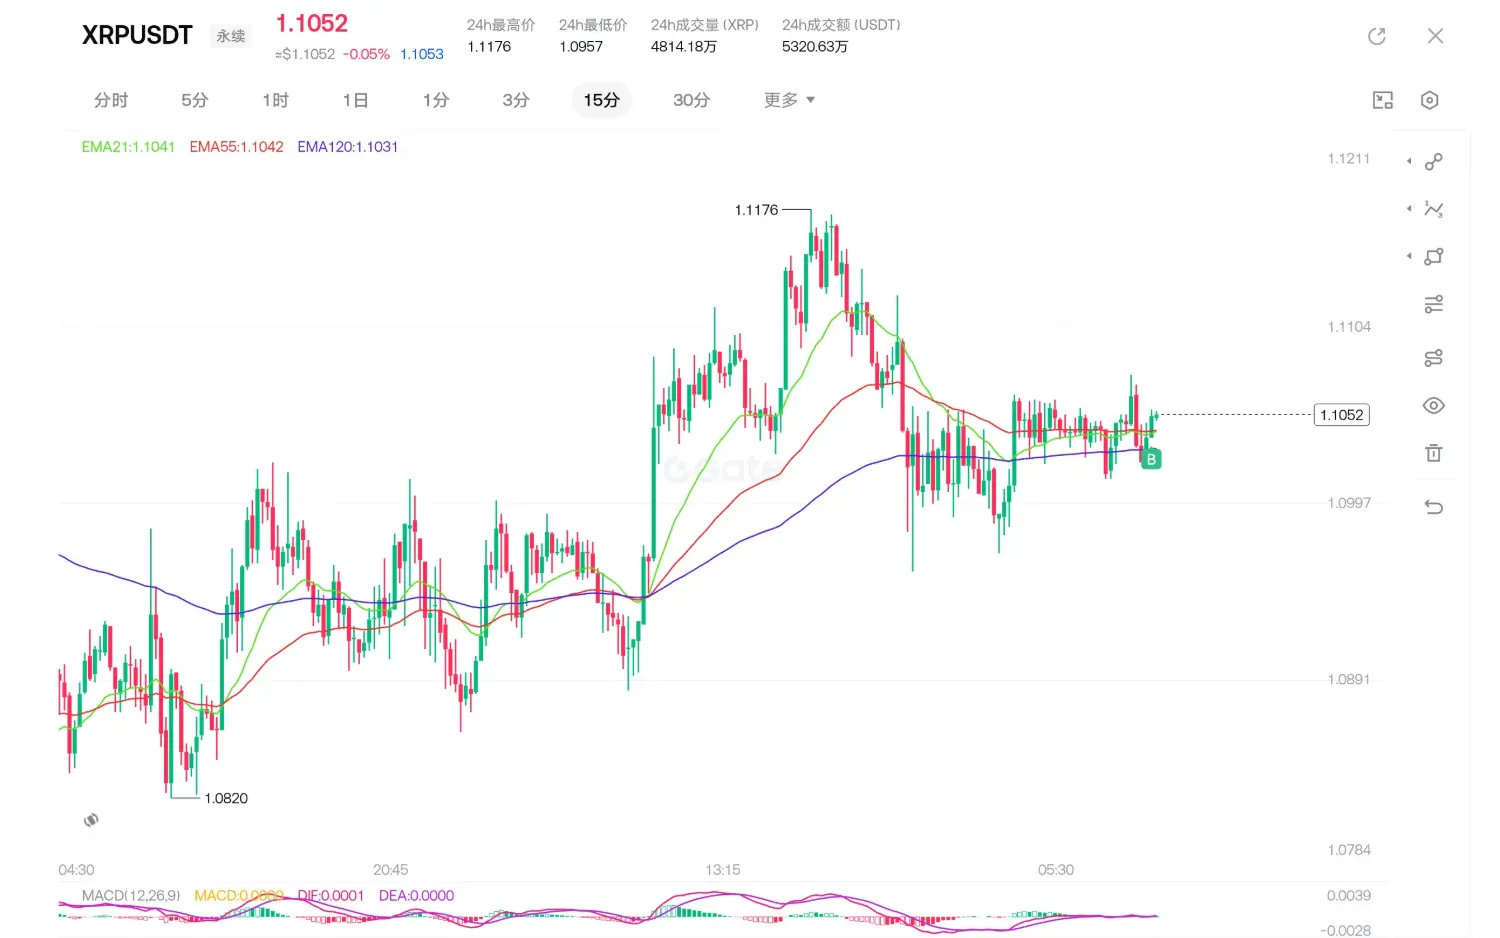The height and width of the screenshot is (938, 1500).
Task: Open the indicator parameter sliders icon
Action: tap(1434, 304)
